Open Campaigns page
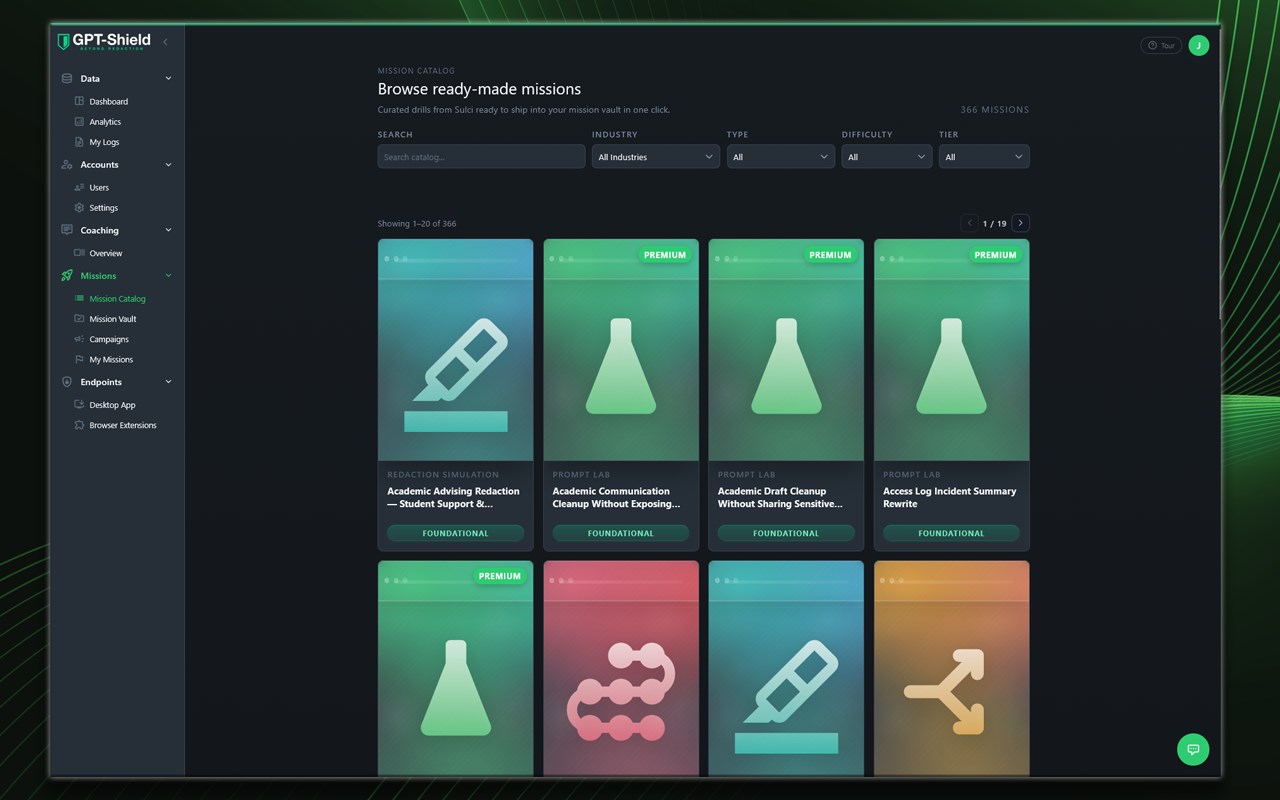The height and width of the screenshot is (800, 1280). [109, 339]
